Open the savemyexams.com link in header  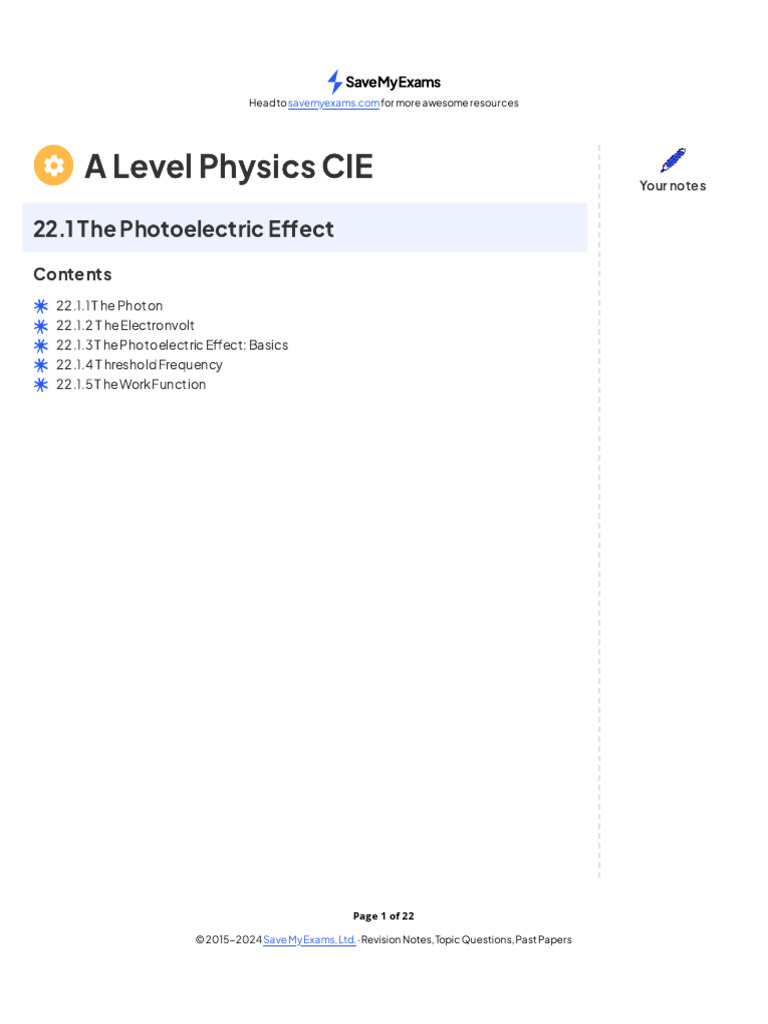point(333,103)
